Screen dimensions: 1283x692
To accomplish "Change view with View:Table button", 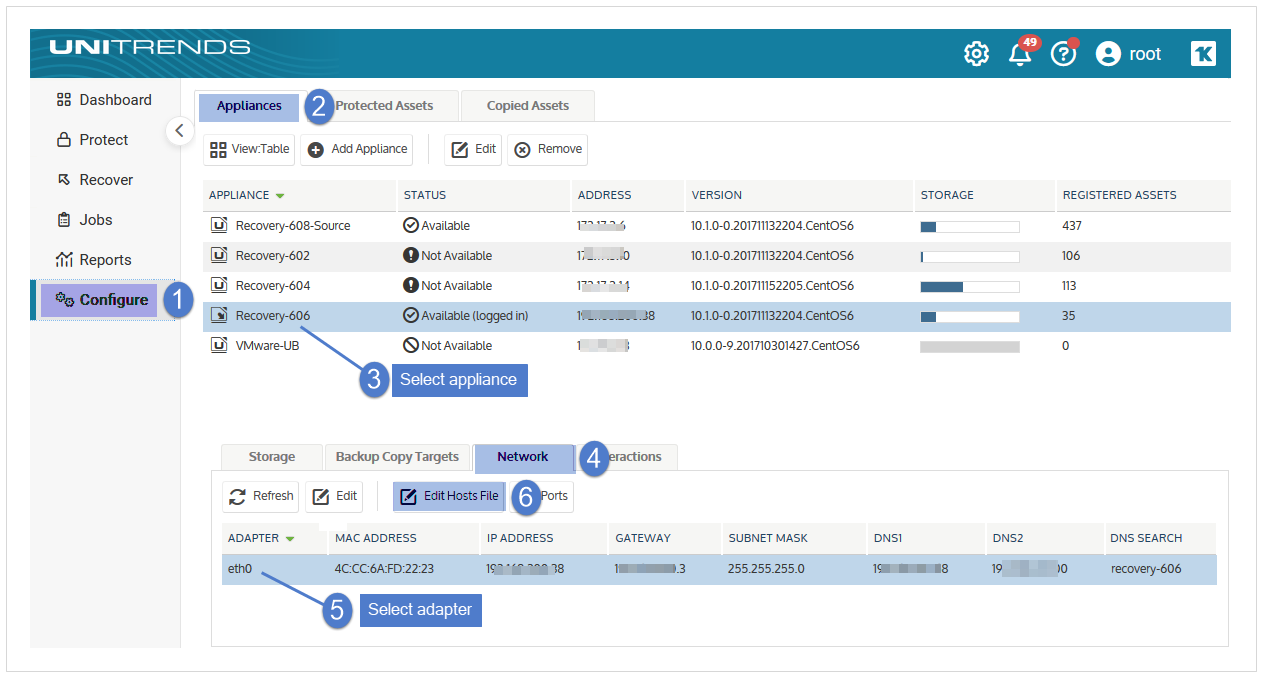I will tap(249, 149).
